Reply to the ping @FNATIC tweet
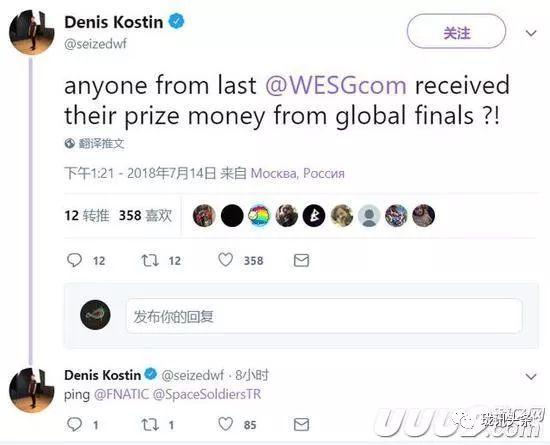Viewport: 550px width, 445px height. [x=74, y=424]
